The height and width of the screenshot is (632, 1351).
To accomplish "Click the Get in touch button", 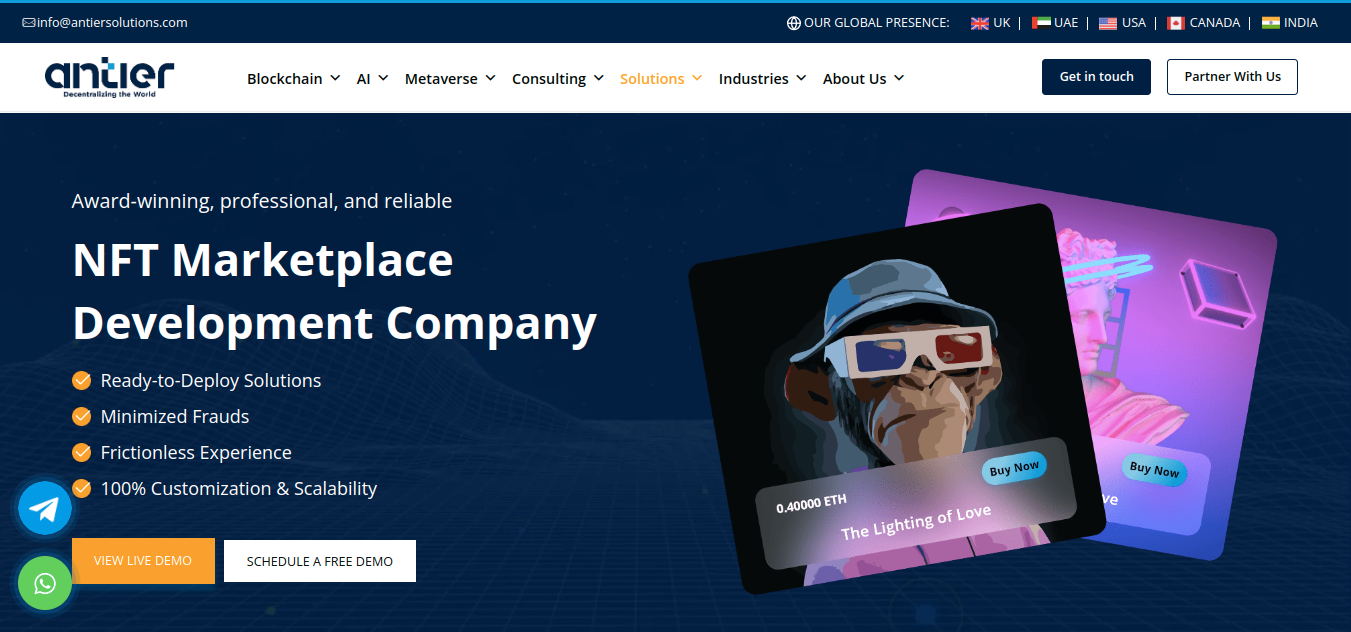I will 1096,77.
